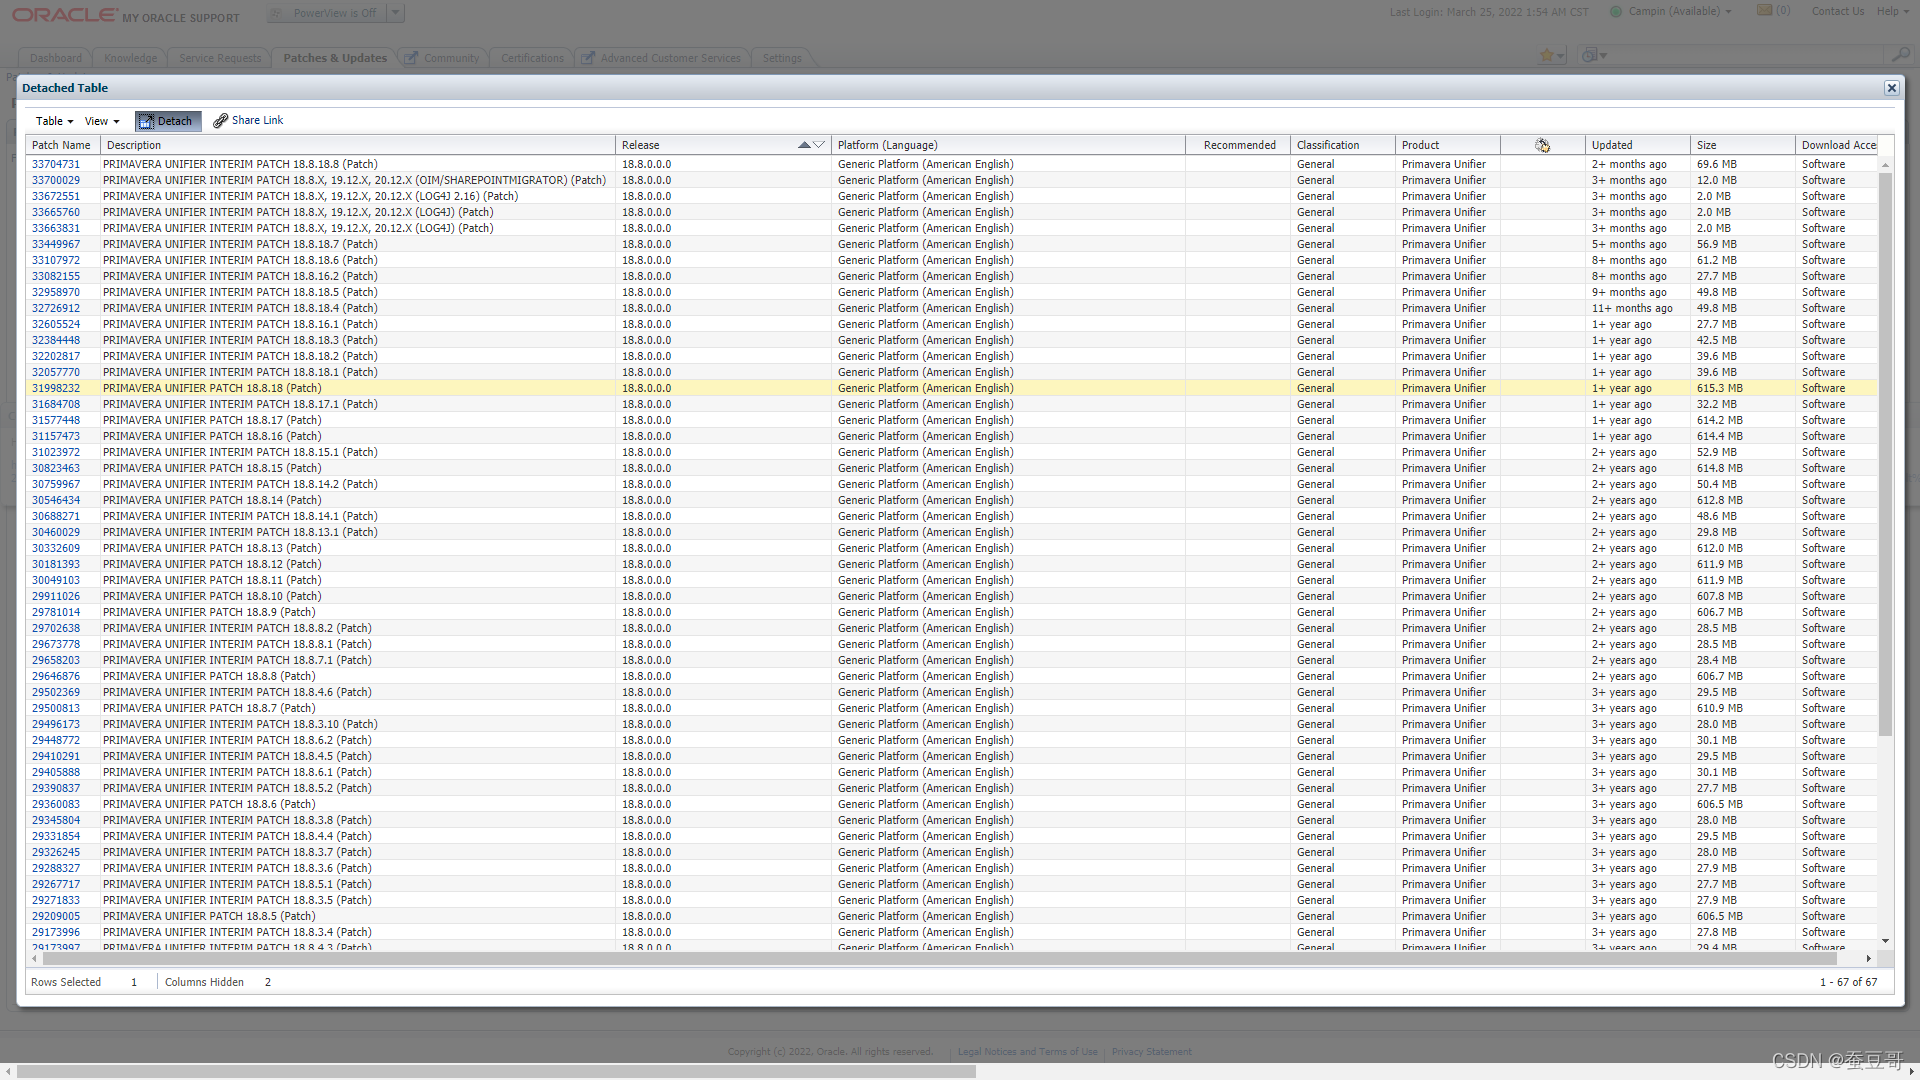Open patch 31998232 link
Screen dimensions: 1920x1080
coord(56,388)
